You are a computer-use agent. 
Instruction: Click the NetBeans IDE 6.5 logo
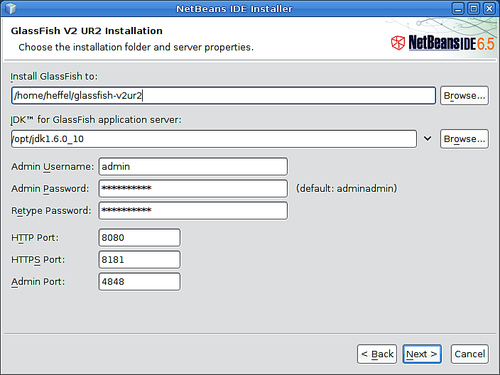coord(443,43)
